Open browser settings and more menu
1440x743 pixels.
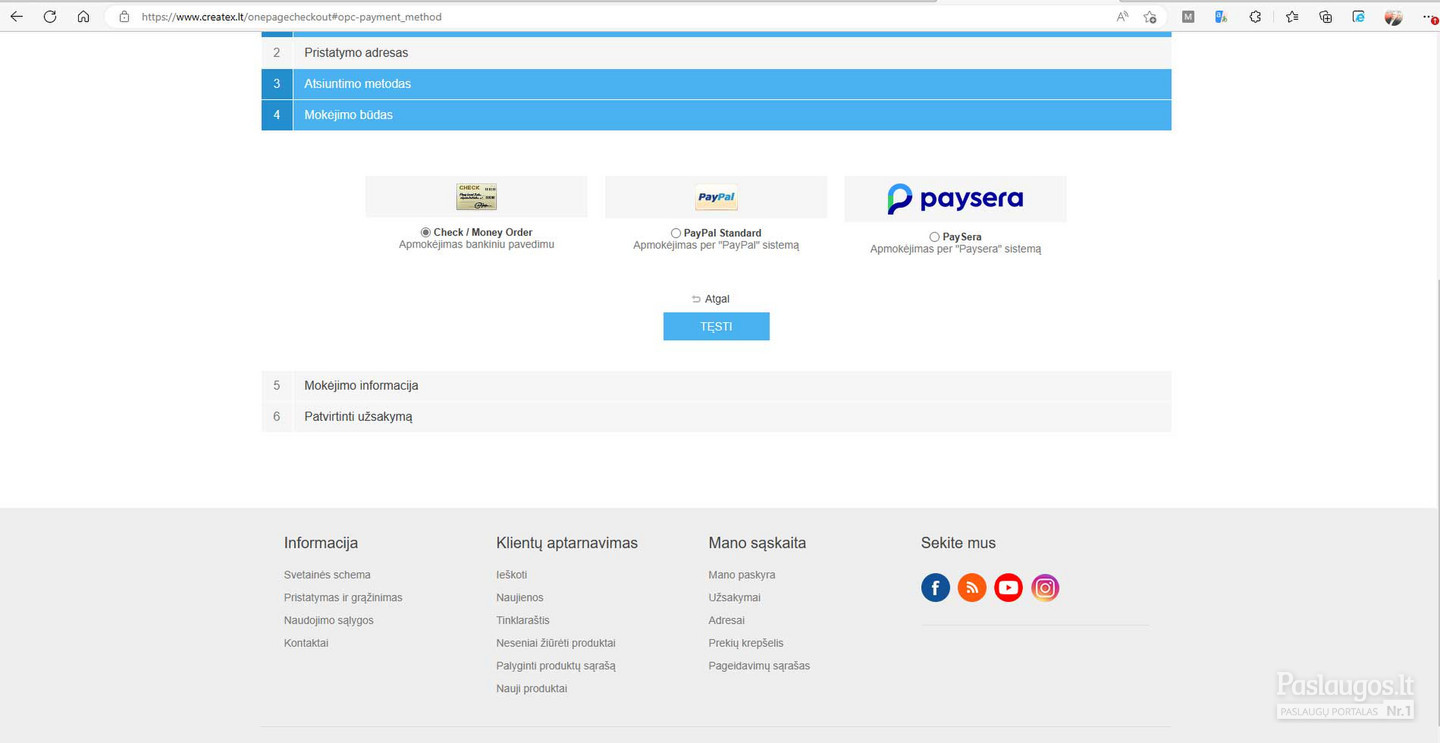[1429, 17]
